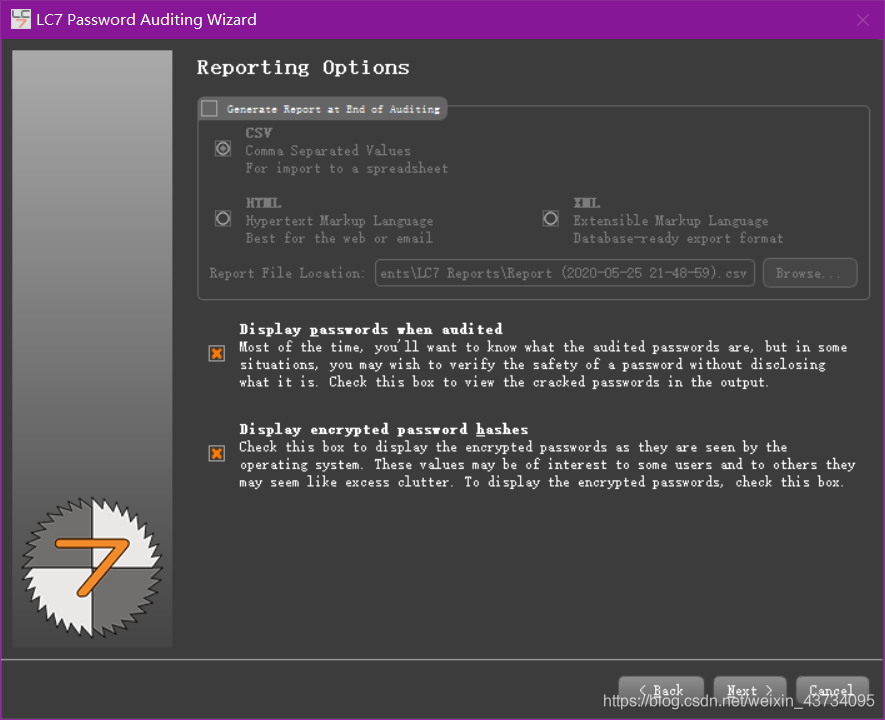Select the CSV report format radio button

(223, 149)
